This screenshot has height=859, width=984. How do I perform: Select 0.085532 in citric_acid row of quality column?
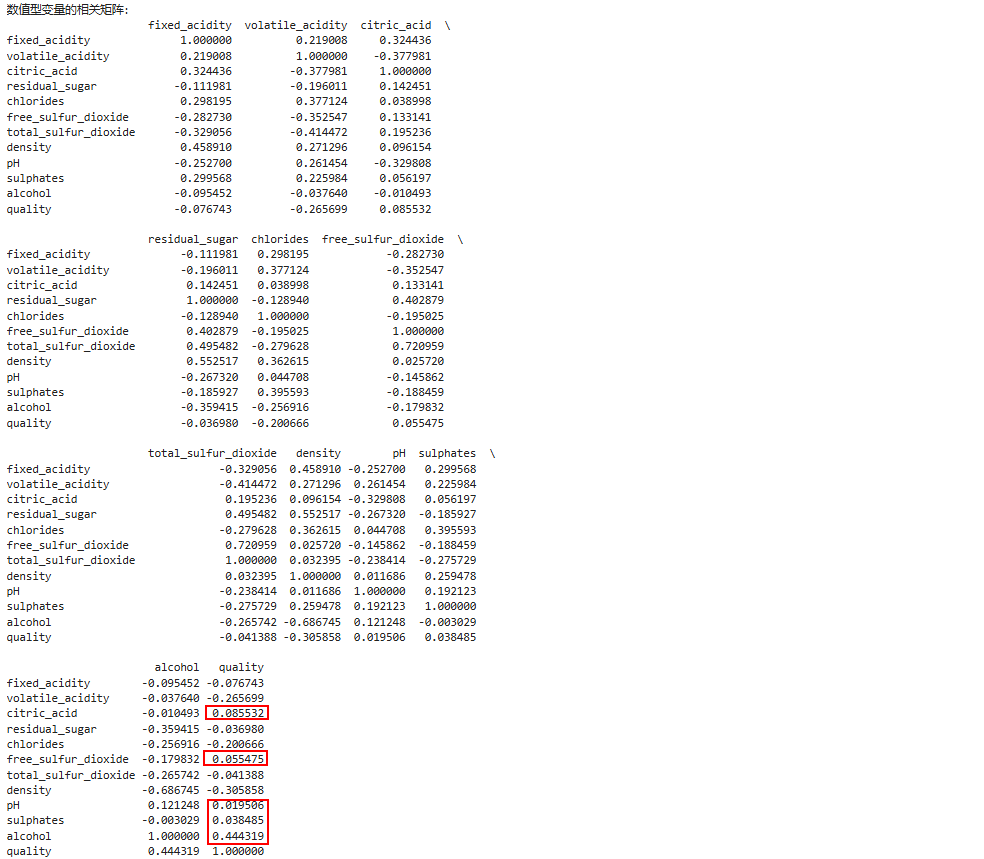point(238,713)
